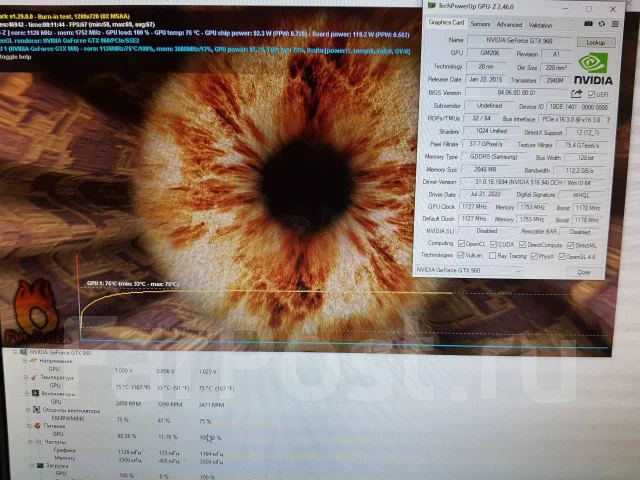Click the BIOS export share icon
The width and height of the screenshot is (640, 480).
point(576,94)
